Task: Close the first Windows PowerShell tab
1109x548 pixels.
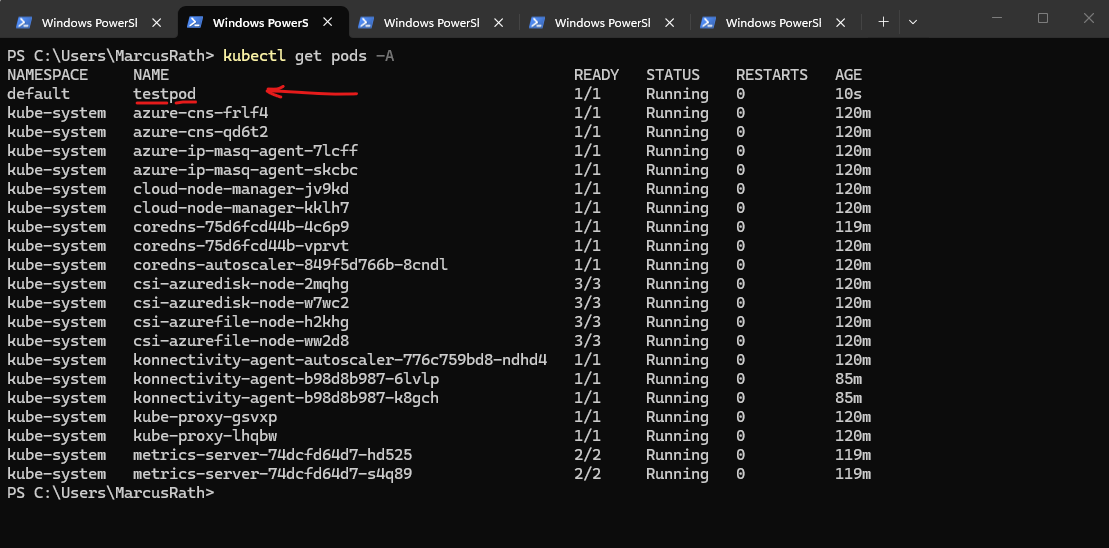Action: tap(155, 22)
